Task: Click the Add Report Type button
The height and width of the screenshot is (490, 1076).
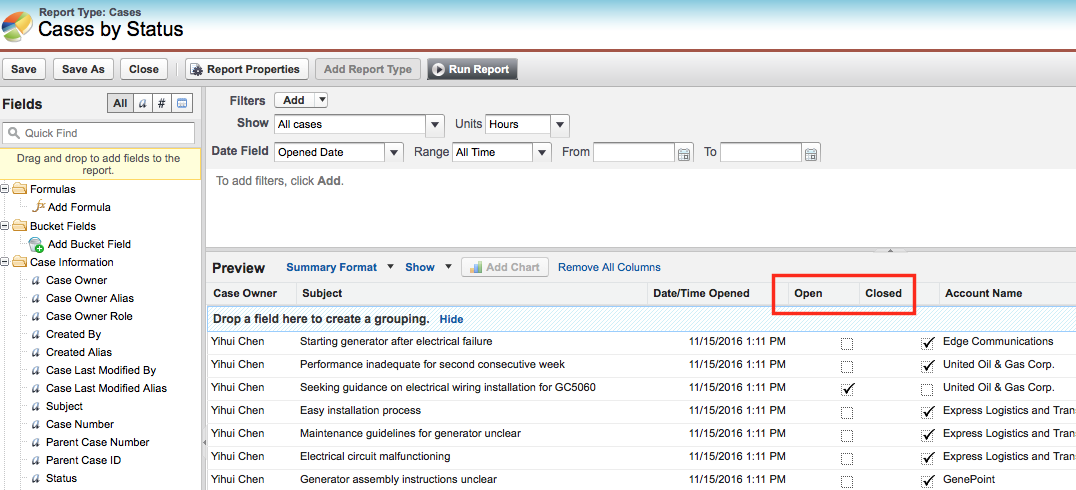Action: (368, 69)
